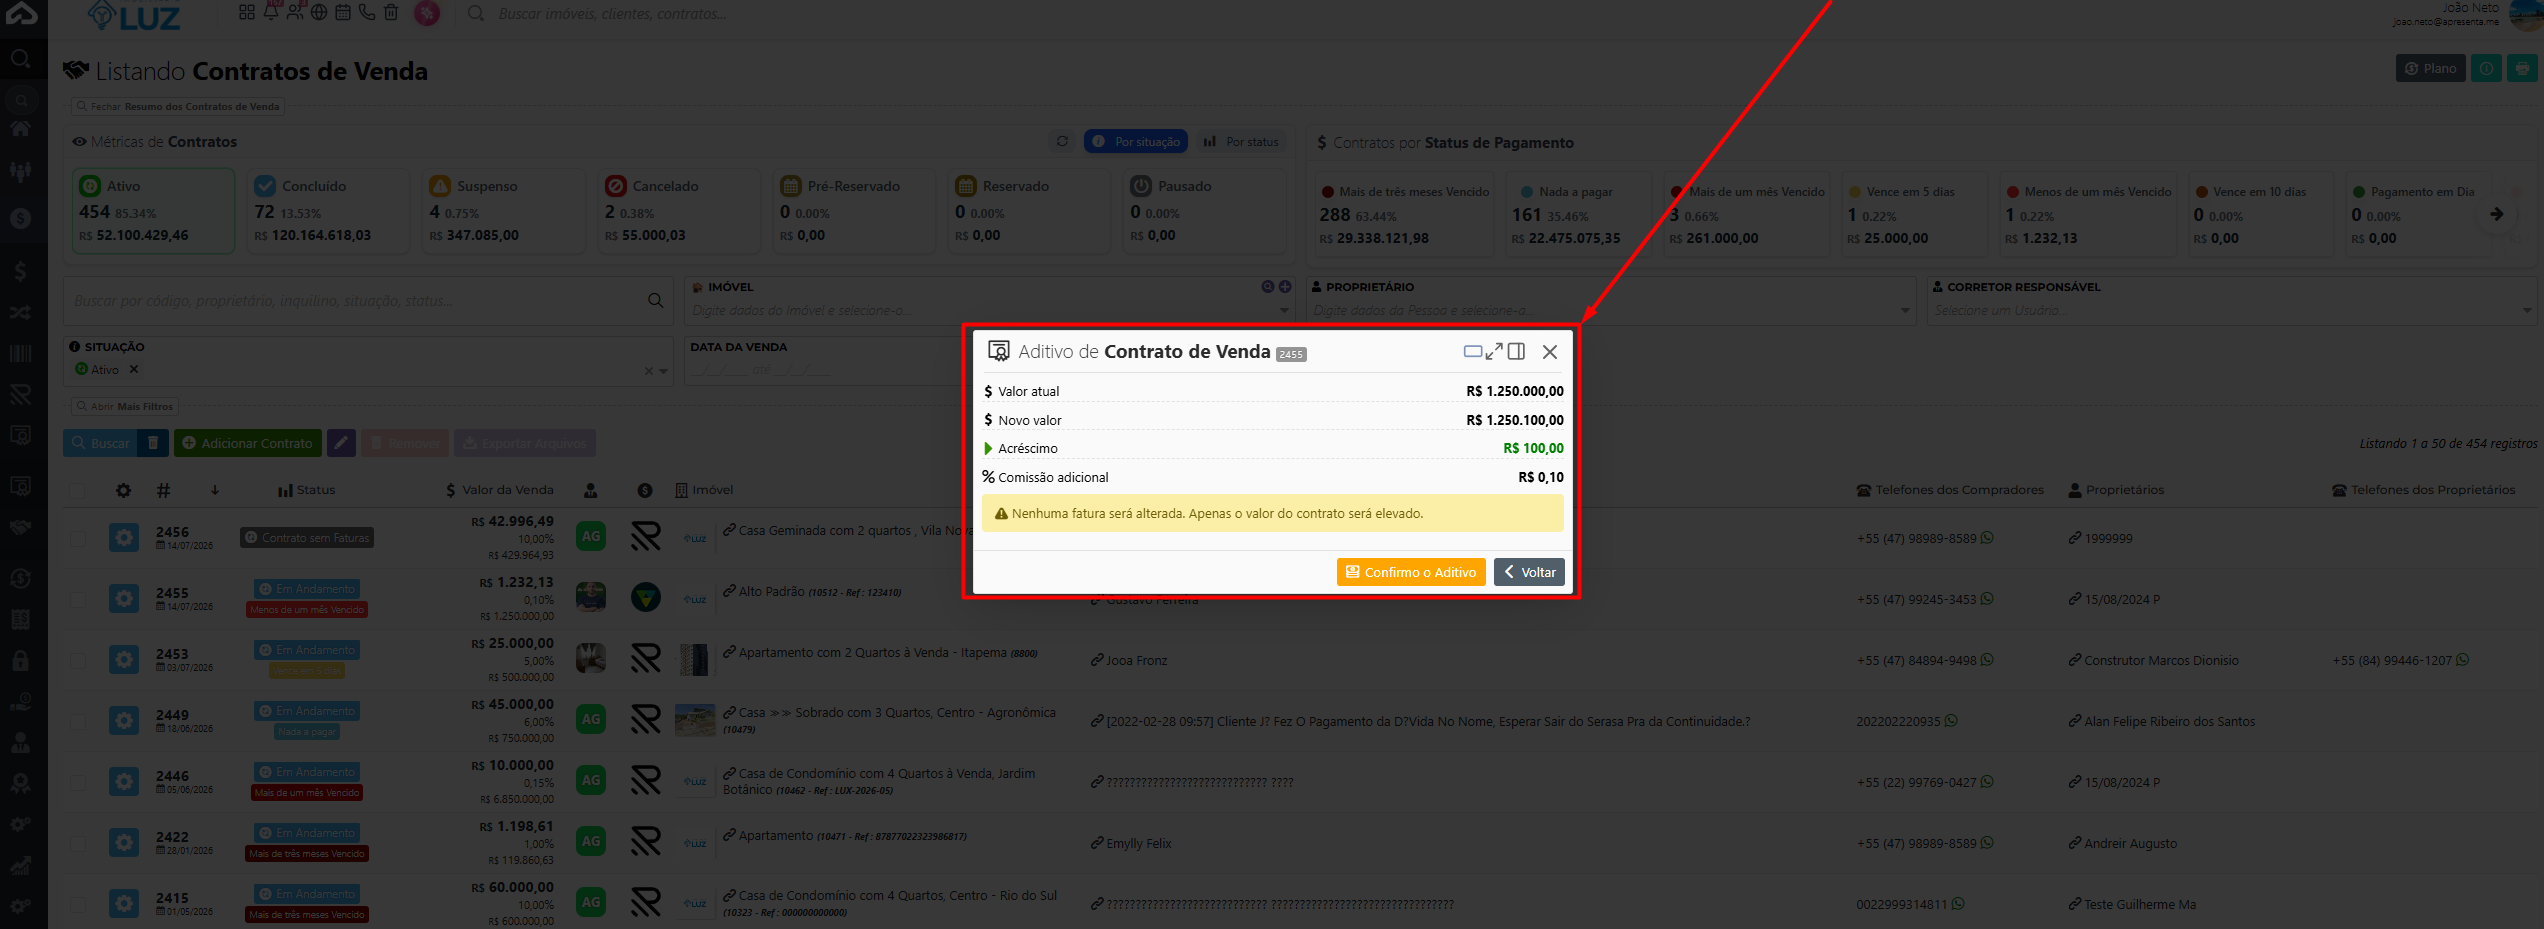This screenshot has width=2544, height=929.
Task: Open the growth chart icon in sidebar
Action: (20, 866)
